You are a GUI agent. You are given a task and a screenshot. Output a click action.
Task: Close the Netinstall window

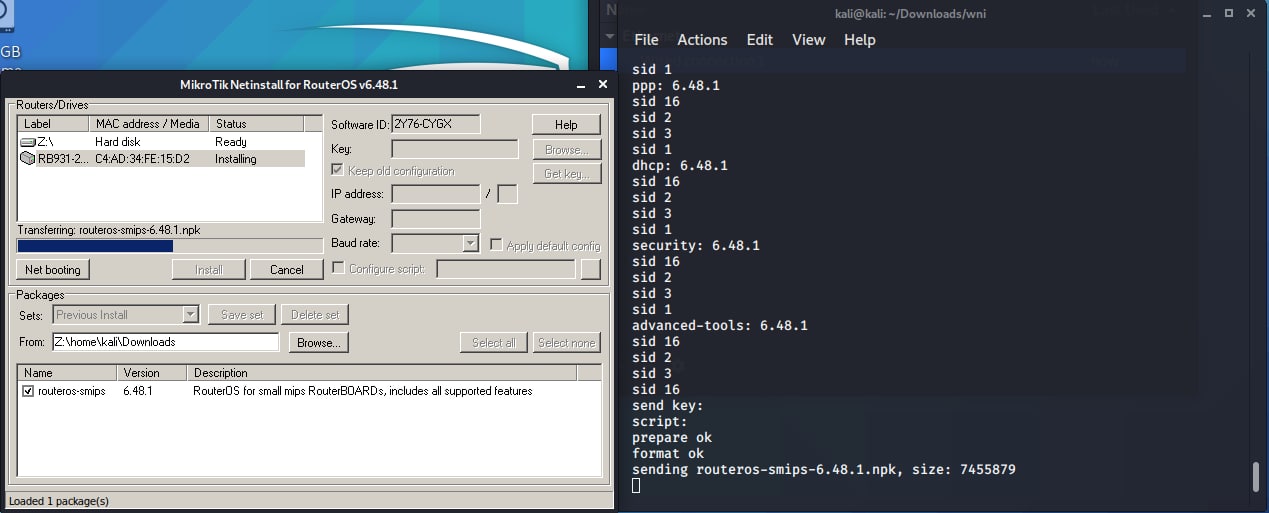click(602, 85)
